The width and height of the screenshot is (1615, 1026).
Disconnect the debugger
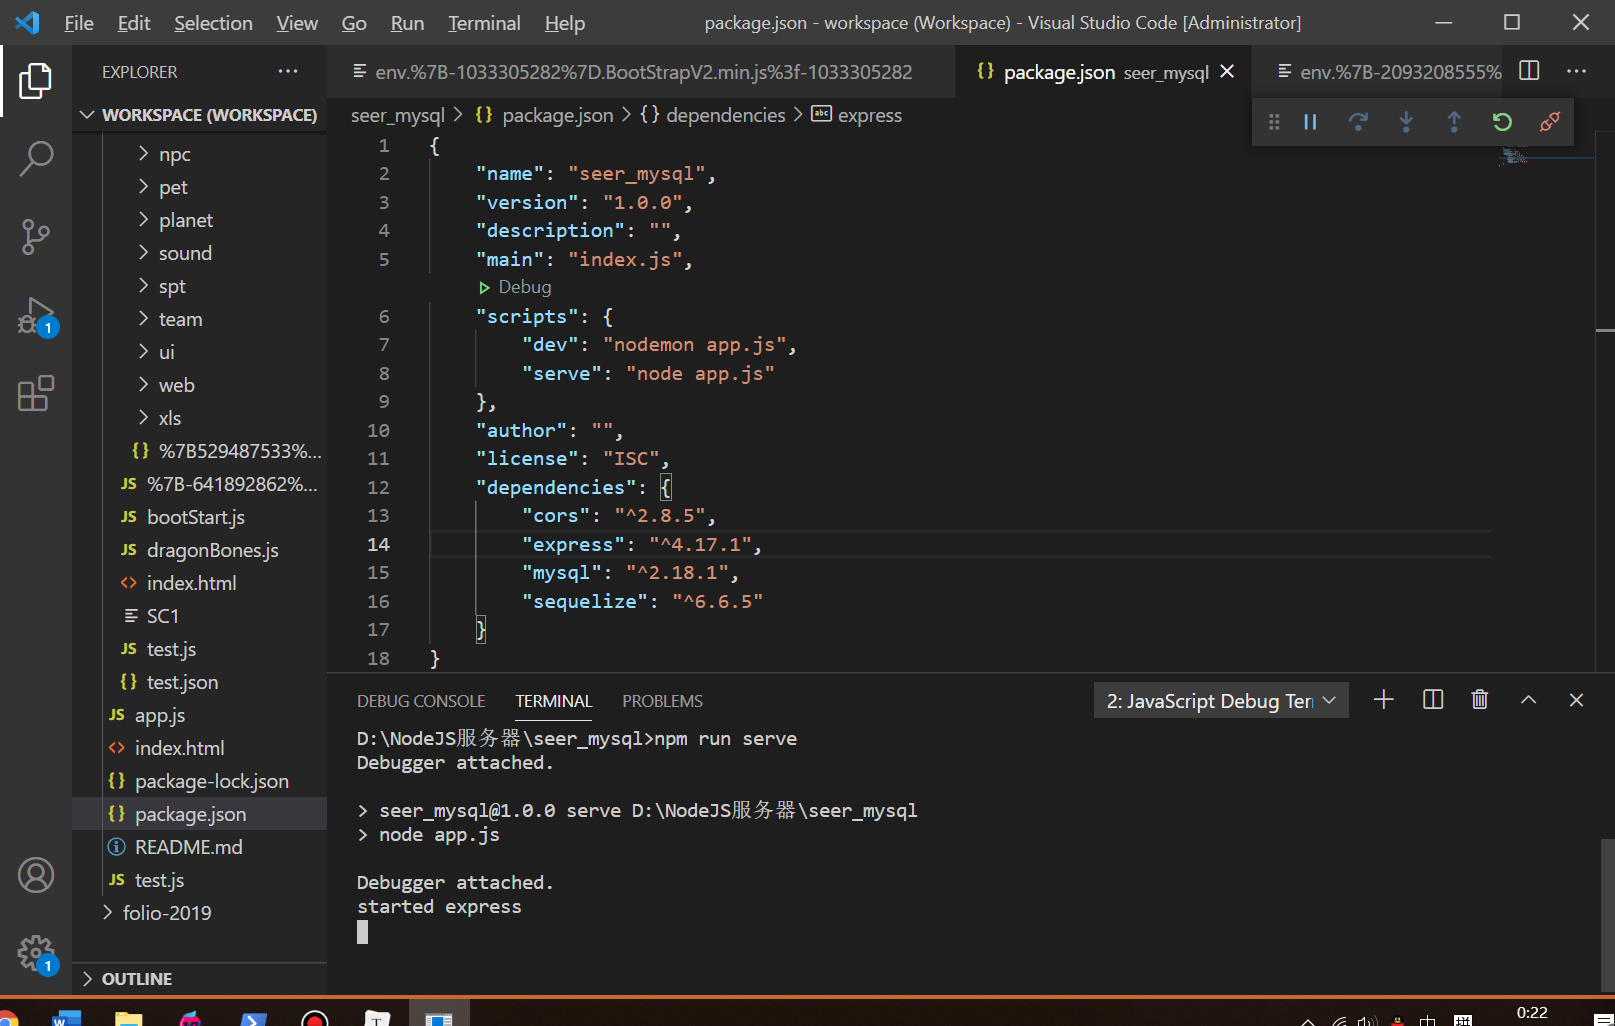tap(1550, 122)
